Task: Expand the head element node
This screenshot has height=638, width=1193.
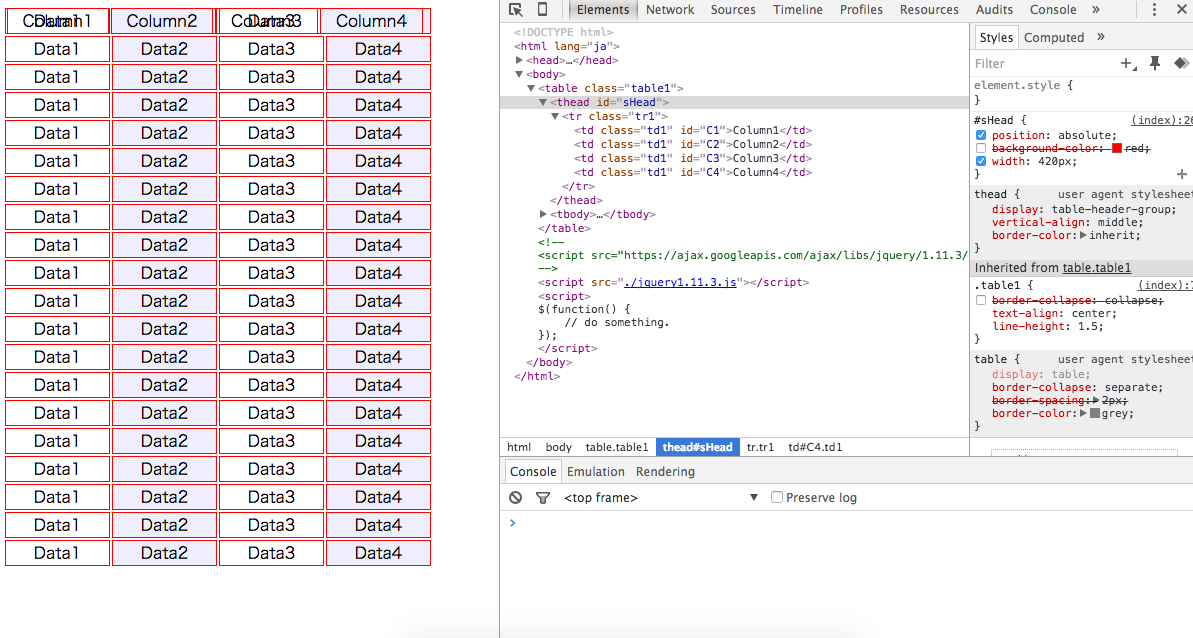Action: click(x=519, y=60)
